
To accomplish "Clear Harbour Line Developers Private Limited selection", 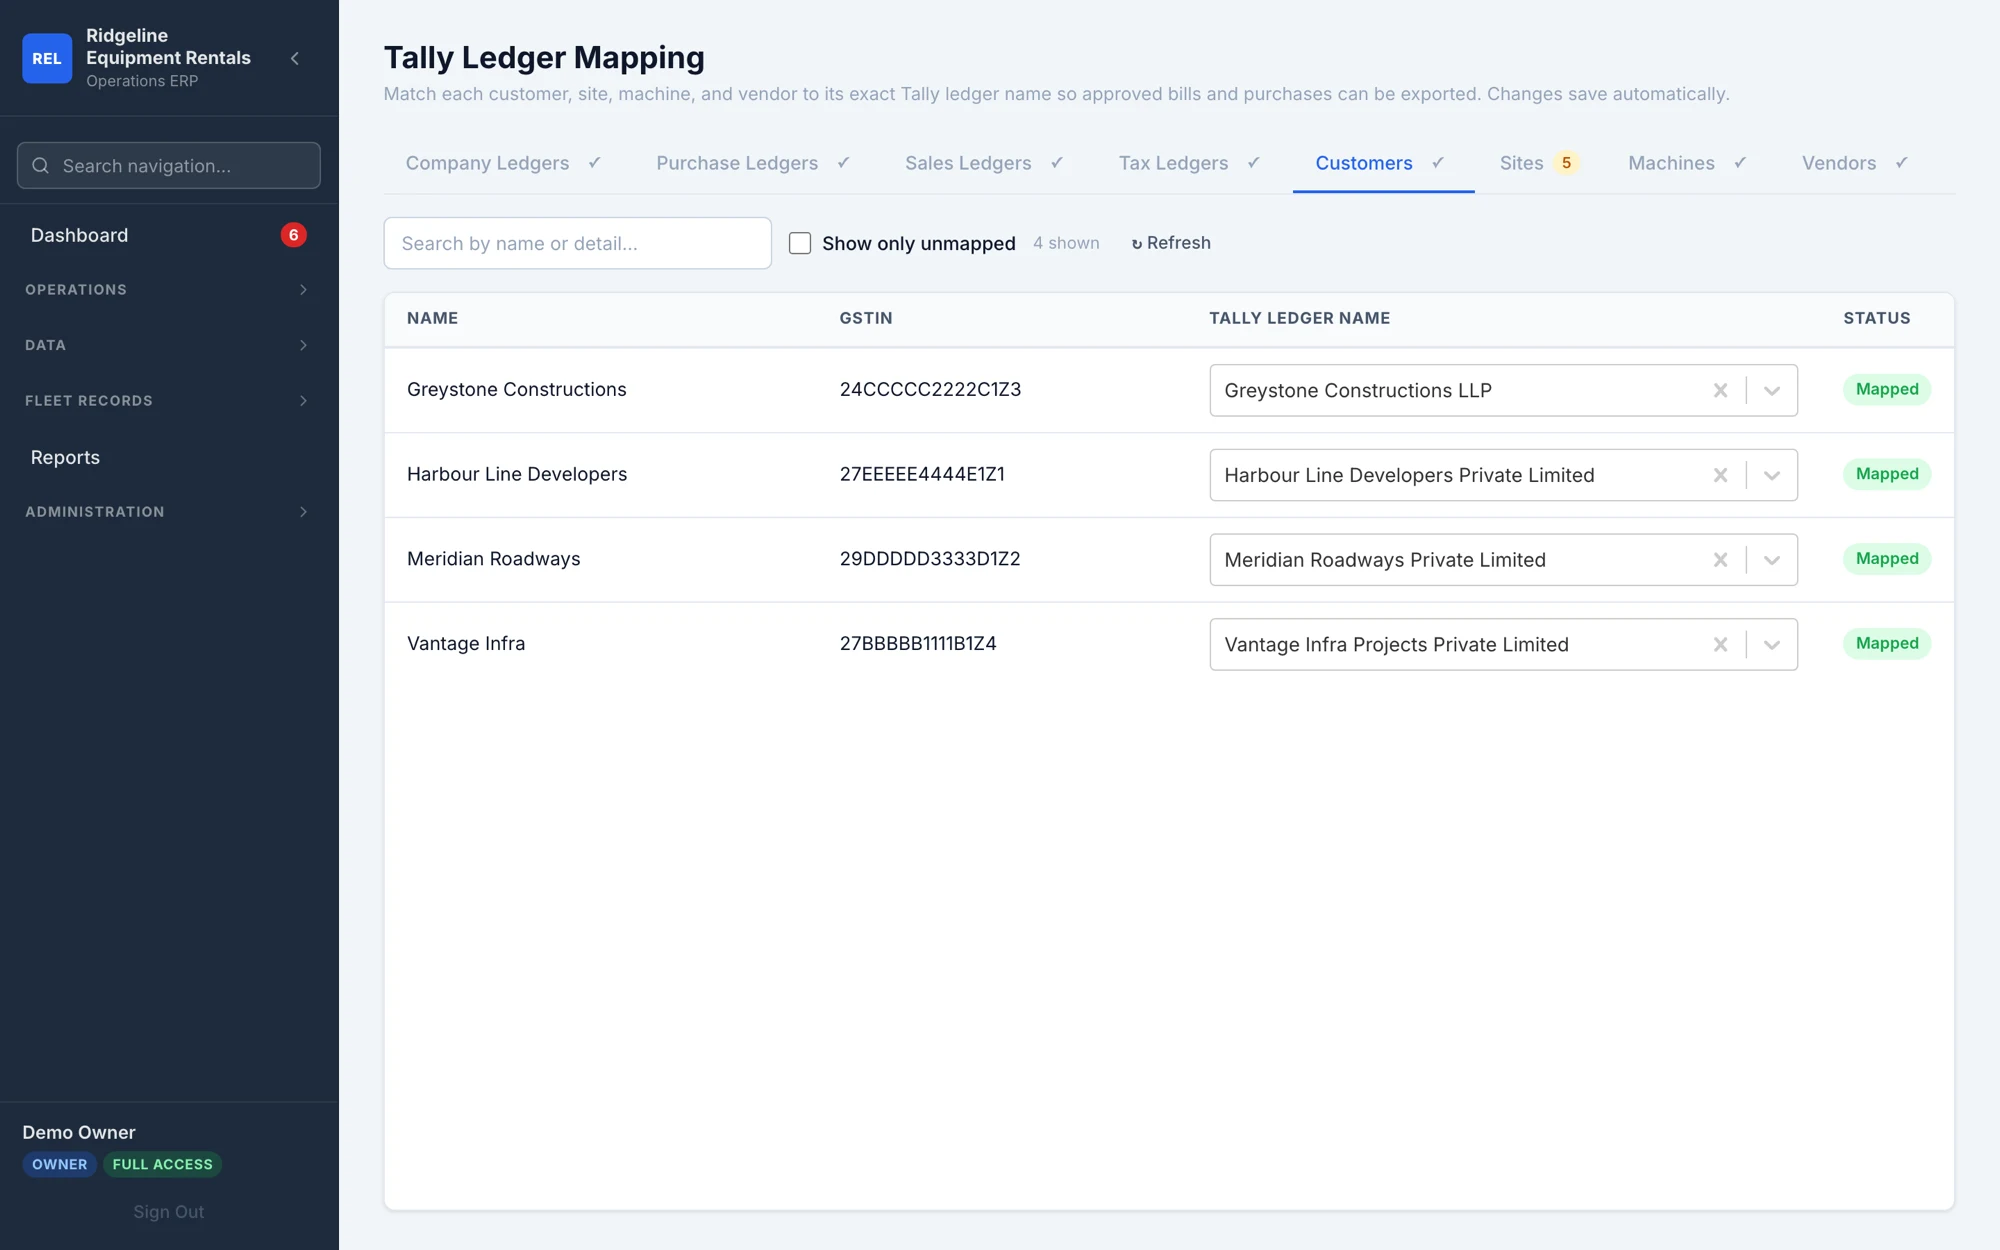I will pyautogui.click(x=1720, y=475).
